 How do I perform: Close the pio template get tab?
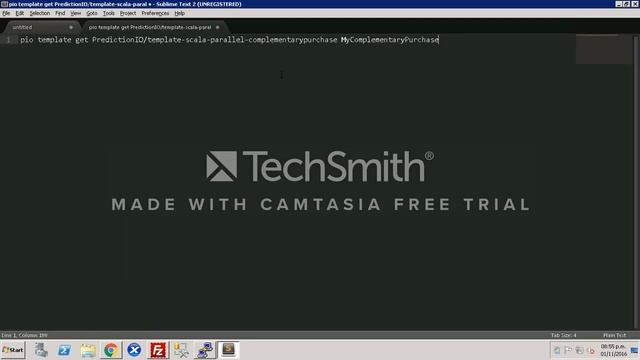point(218,27)
